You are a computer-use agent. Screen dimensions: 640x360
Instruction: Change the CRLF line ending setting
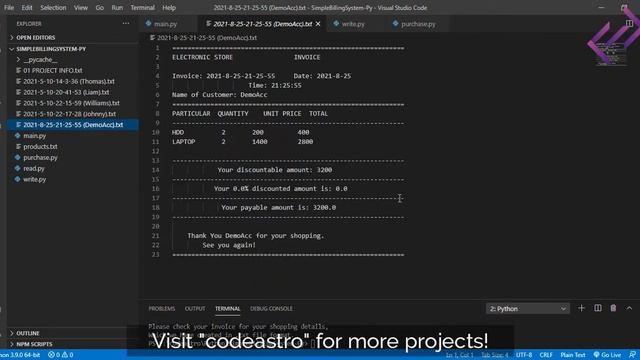point(546,355)
